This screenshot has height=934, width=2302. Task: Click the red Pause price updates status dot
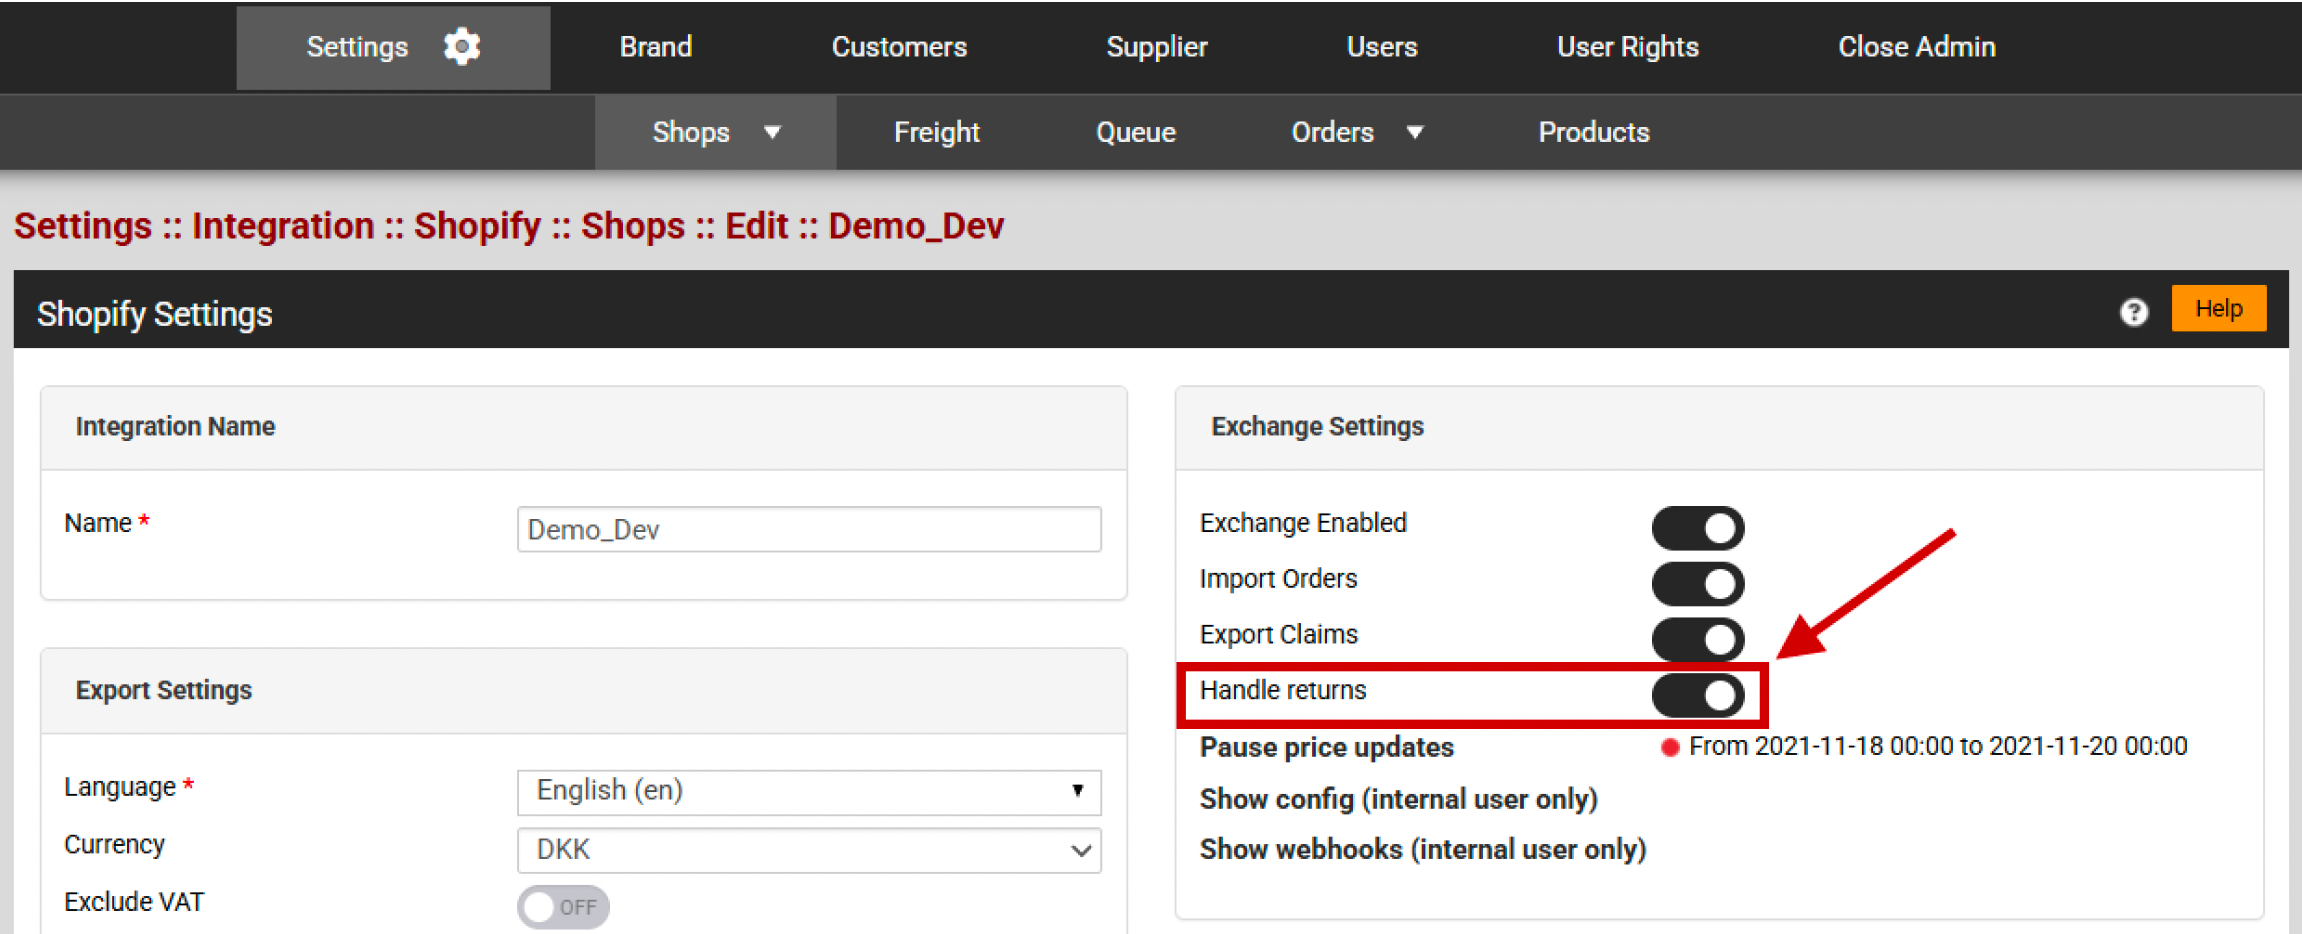pos(1669,747)
